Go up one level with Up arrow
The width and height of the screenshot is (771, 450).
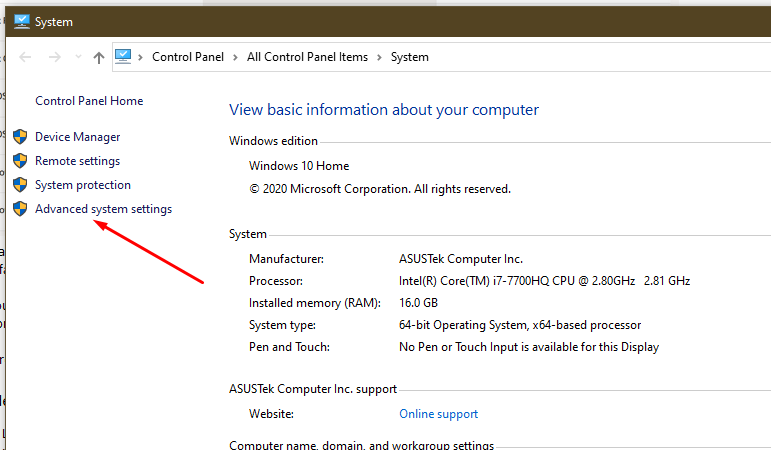(99, 58)
